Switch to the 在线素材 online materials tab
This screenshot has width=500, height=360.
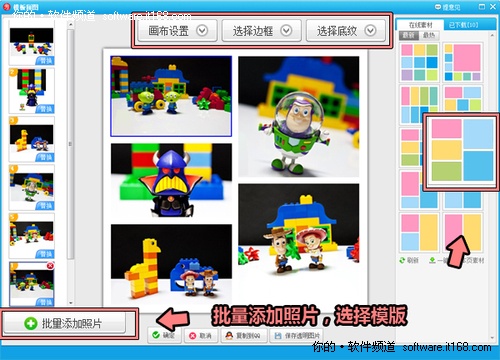coord(420,25)
